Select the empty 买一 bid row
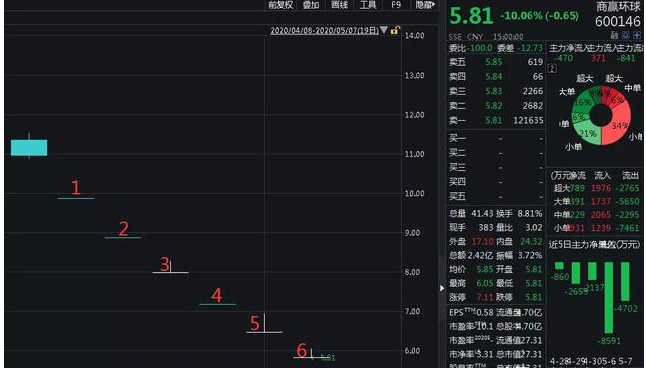 [496, 138]
